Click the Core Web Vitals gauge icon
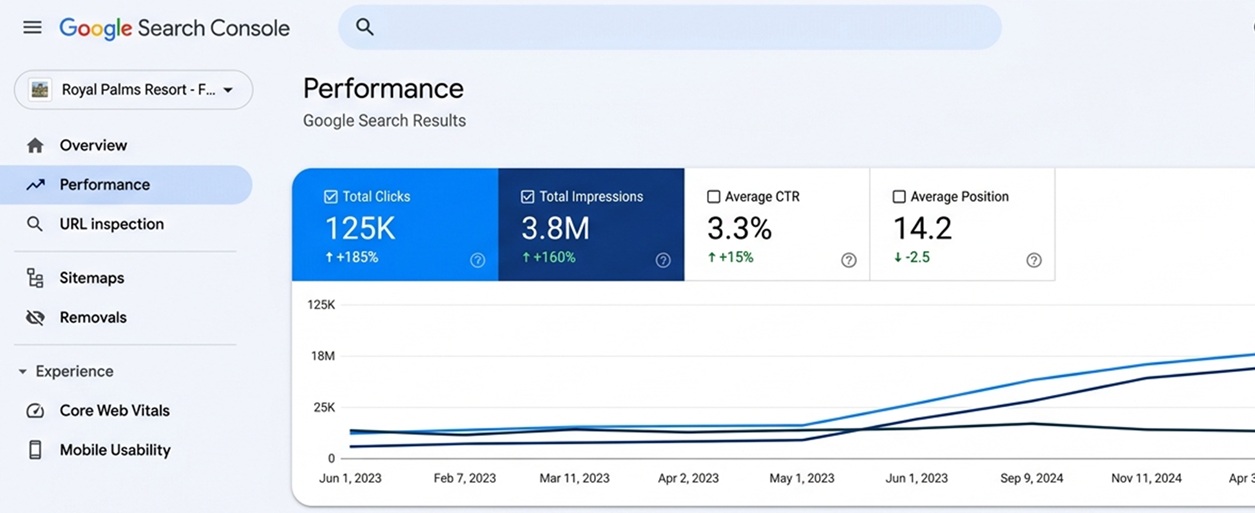The image size is (1255, 513). click(35, 411)
